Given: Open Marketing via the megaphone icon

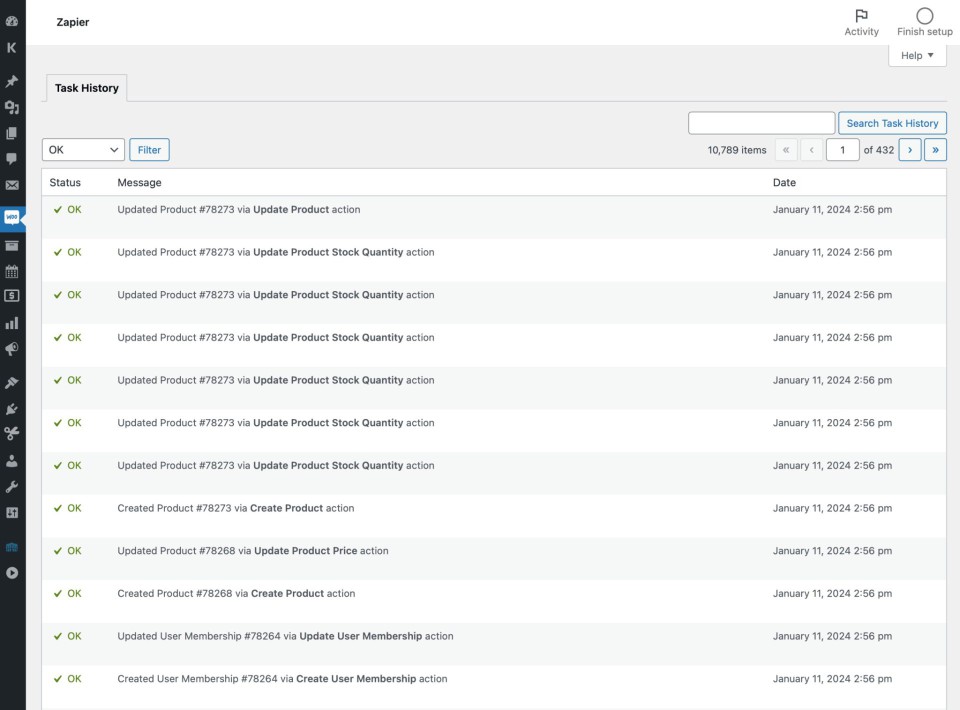Looking at the screenshot, I should point(12,349).
